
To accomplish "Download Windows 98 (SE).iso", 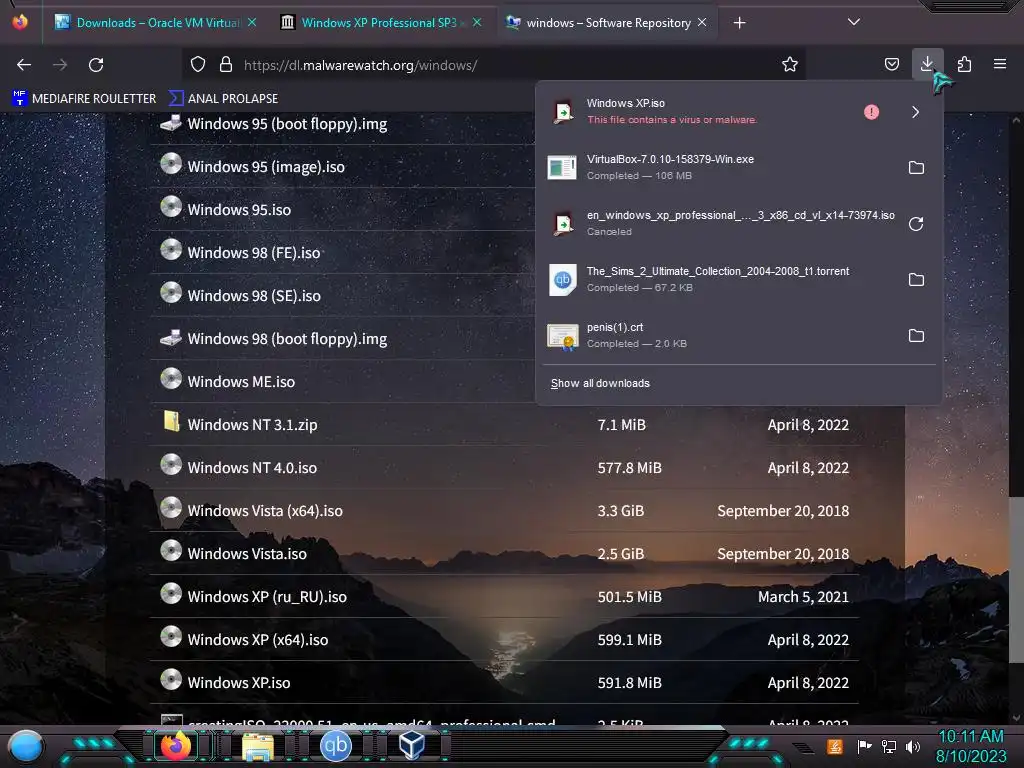I will [253, 296].
